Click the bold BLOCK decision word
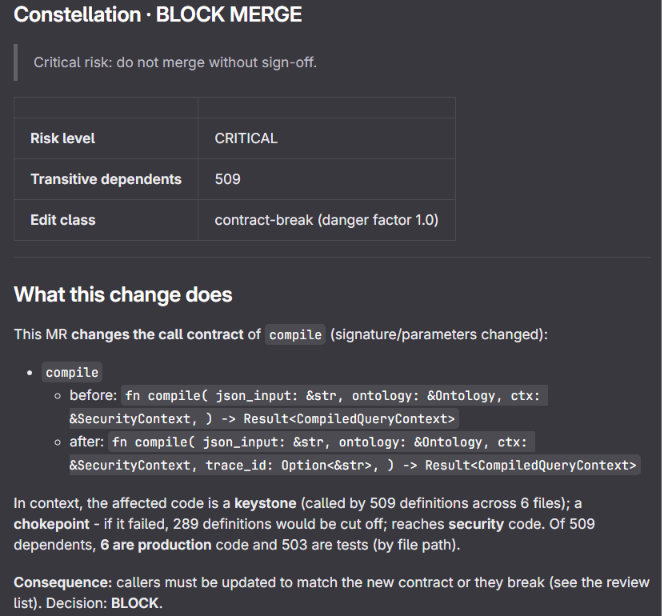The height and width of the screenshot is (616, 662). [x=136, y=603]
